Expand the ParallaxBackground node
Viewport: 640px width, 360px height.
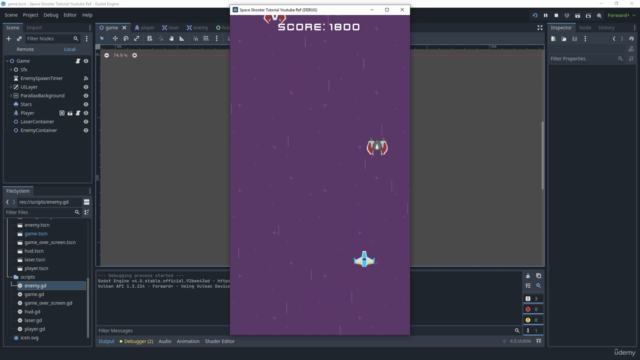tap(11, 96)
